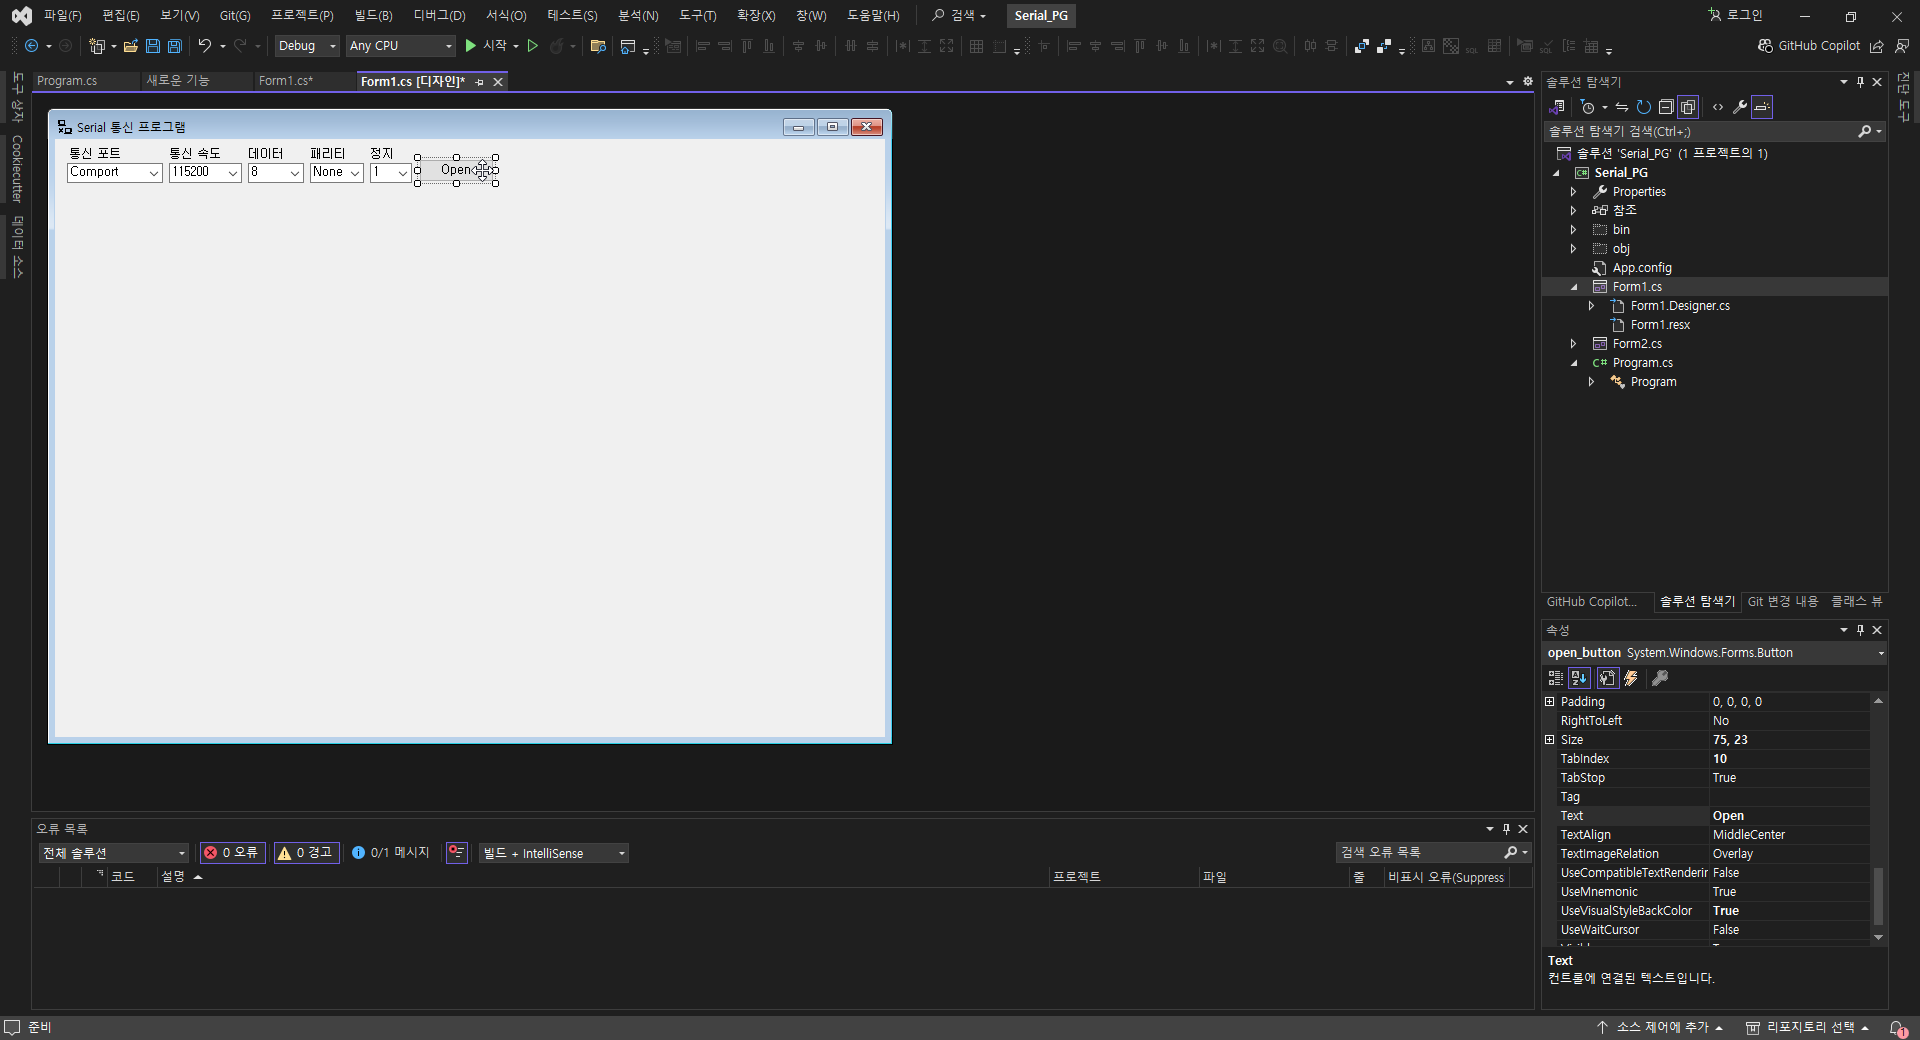This screenshot has width=1920, height=1040.
Task: Toggle the Properties view button in Properties panel
Action: click(1607, 678)
